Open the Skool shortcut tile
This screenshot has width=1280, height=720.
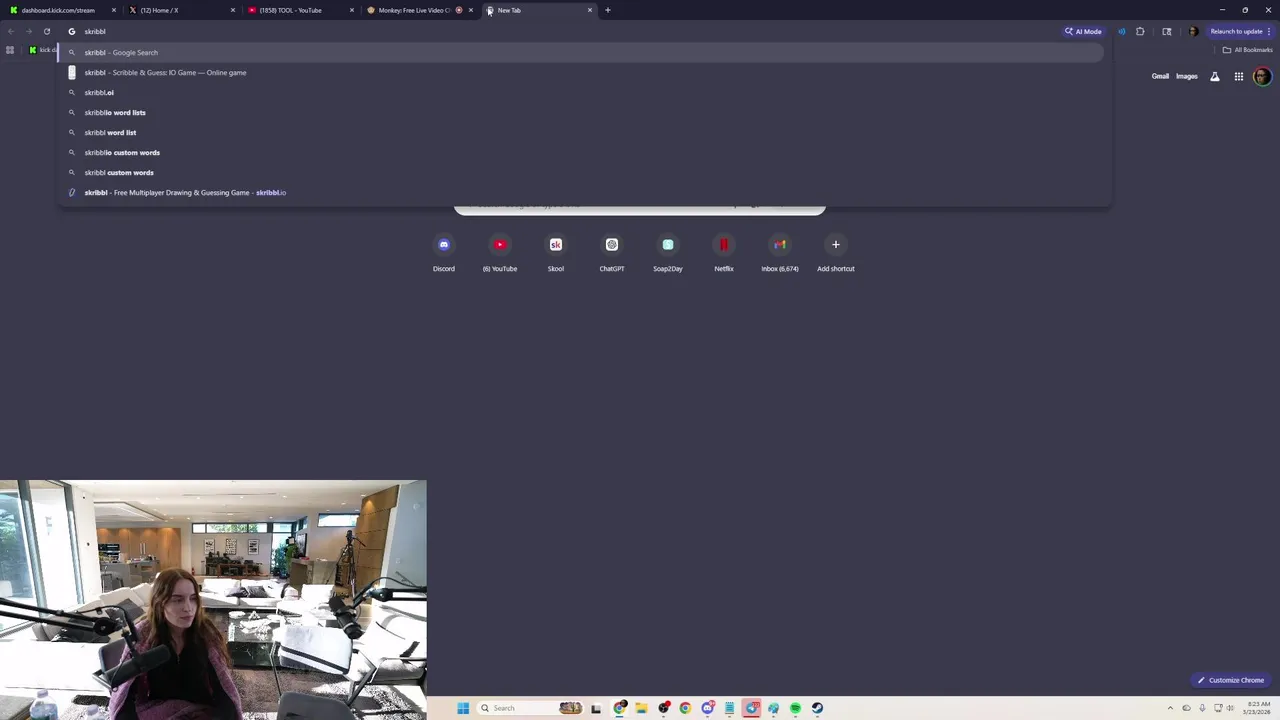(x=556, y=252)
